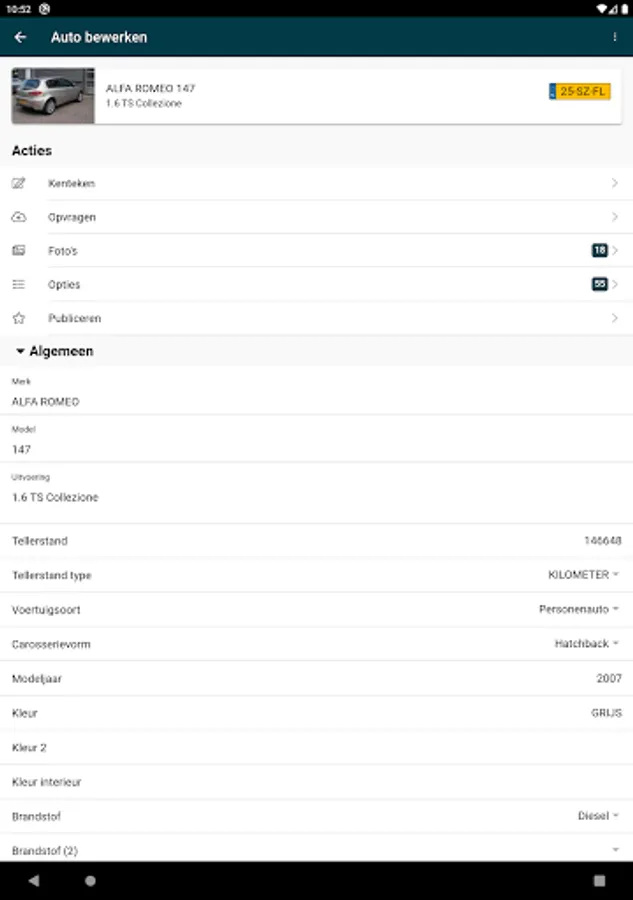Open the Tellerstand type dropdown
The image size is (633, 900).
click(584, 575)
